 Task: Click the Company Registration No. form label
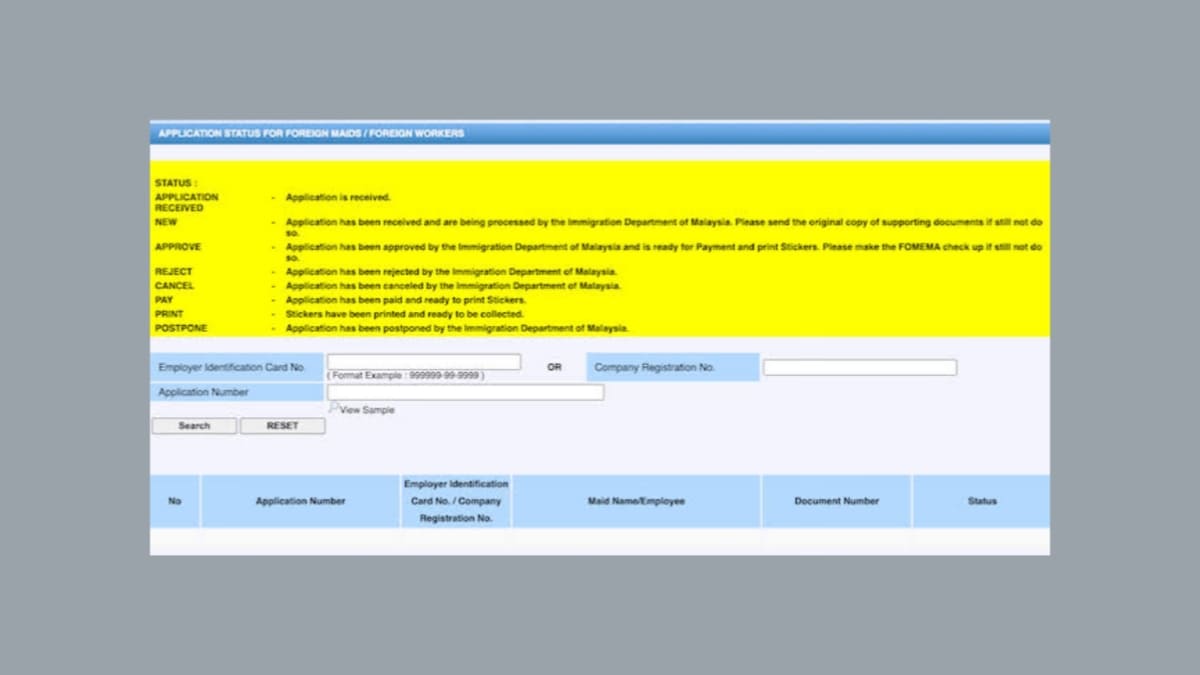point(655,368)
